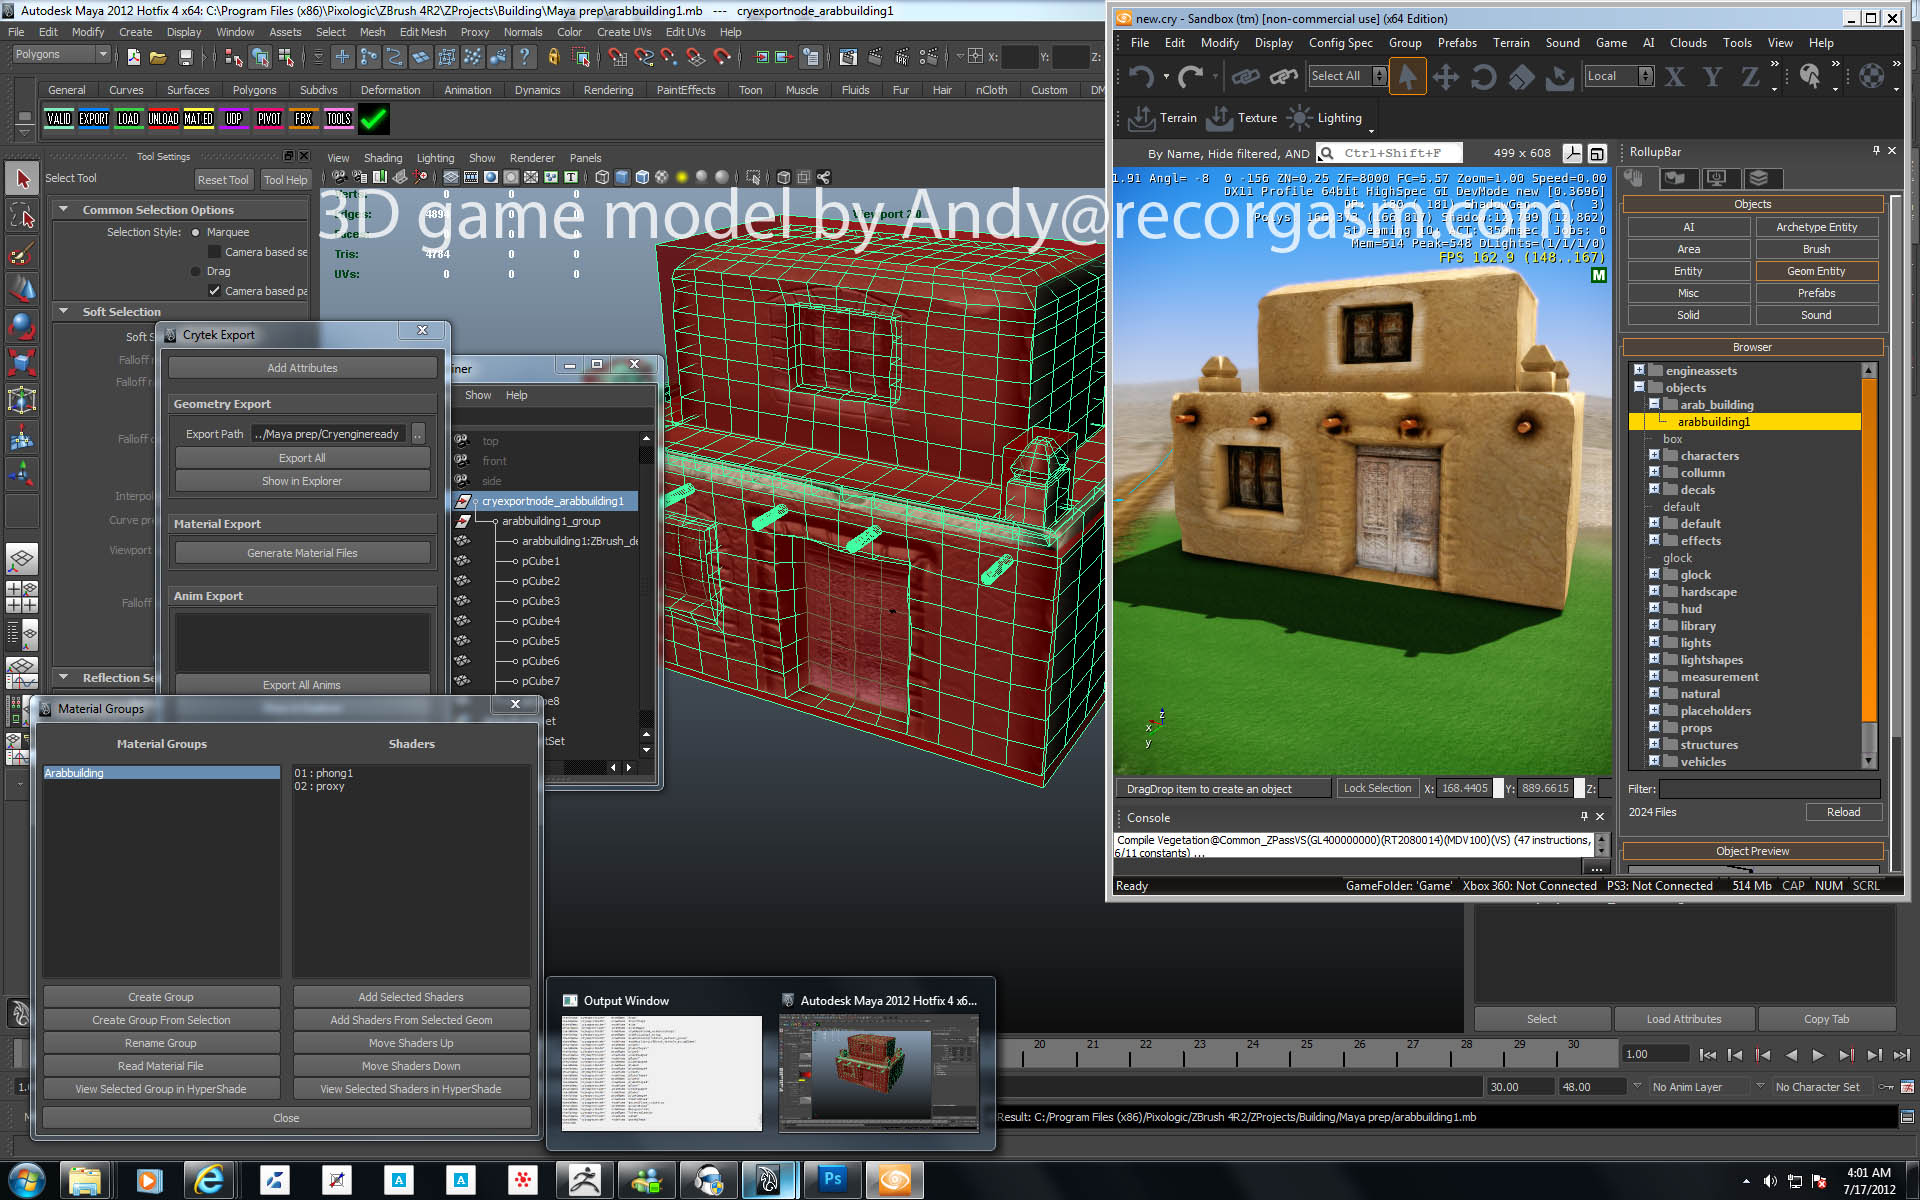Switch to Deformation shelf tab
The height and width of the screenshot is (1200, 1920).
click(390, 90)
